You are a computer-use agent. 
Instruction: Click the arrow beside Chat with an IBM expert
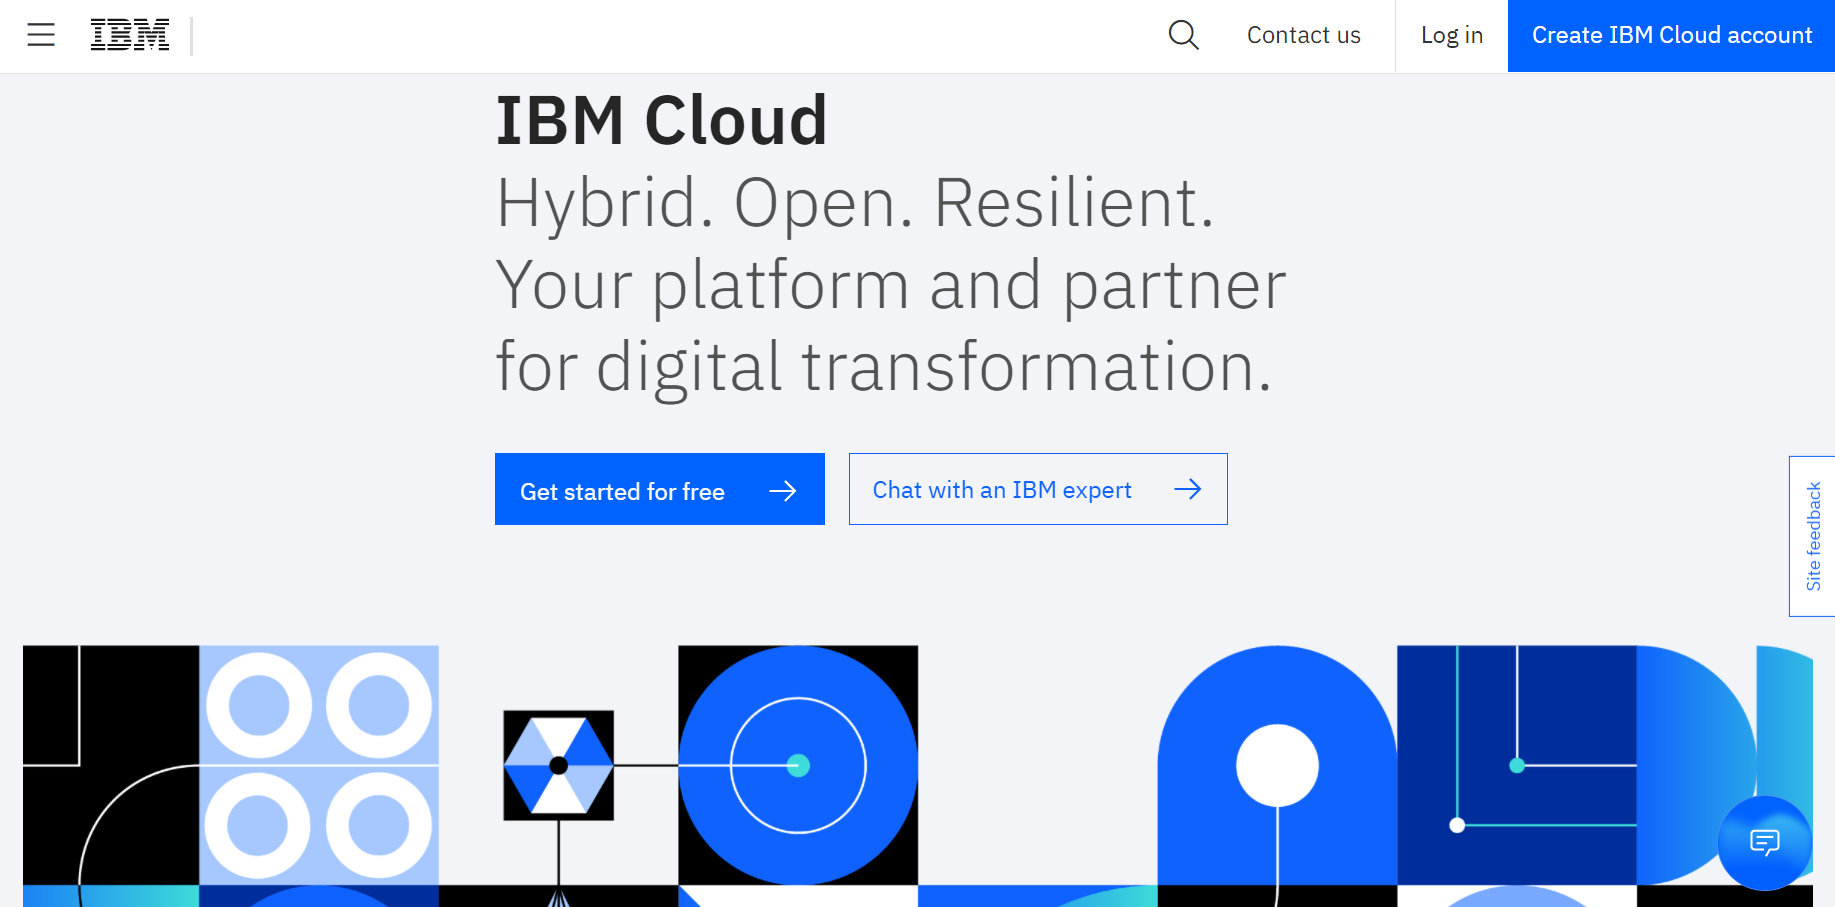point(1188,489)
